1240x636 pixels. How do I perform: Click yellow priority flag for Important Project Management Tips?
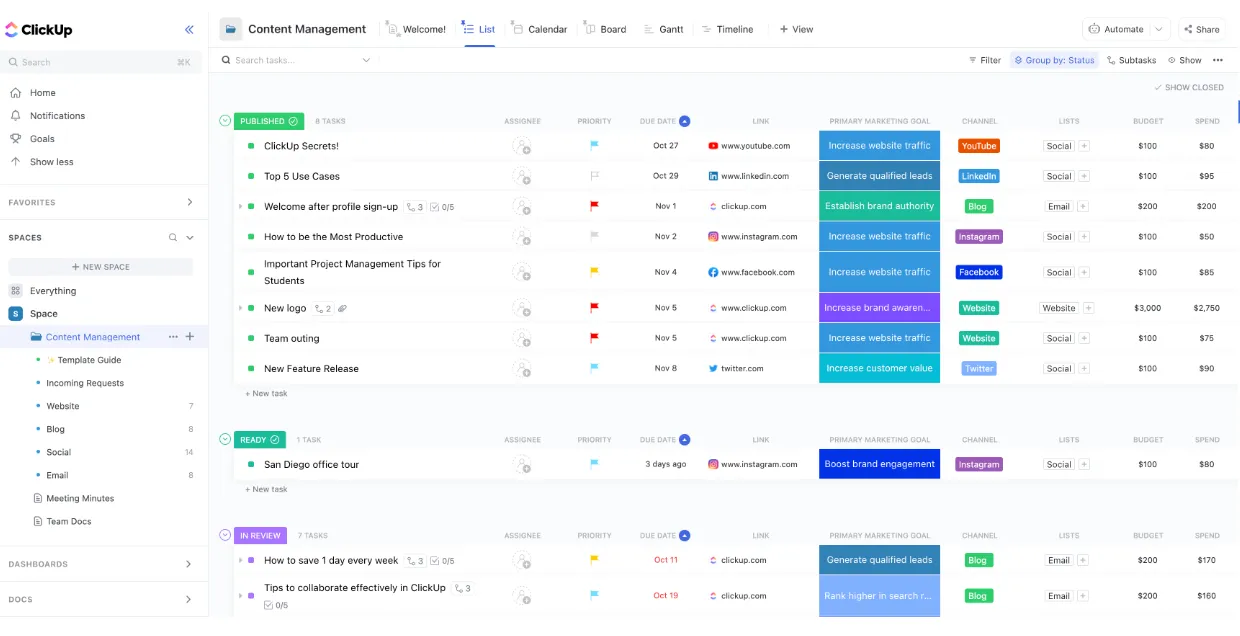click(594, 272)
